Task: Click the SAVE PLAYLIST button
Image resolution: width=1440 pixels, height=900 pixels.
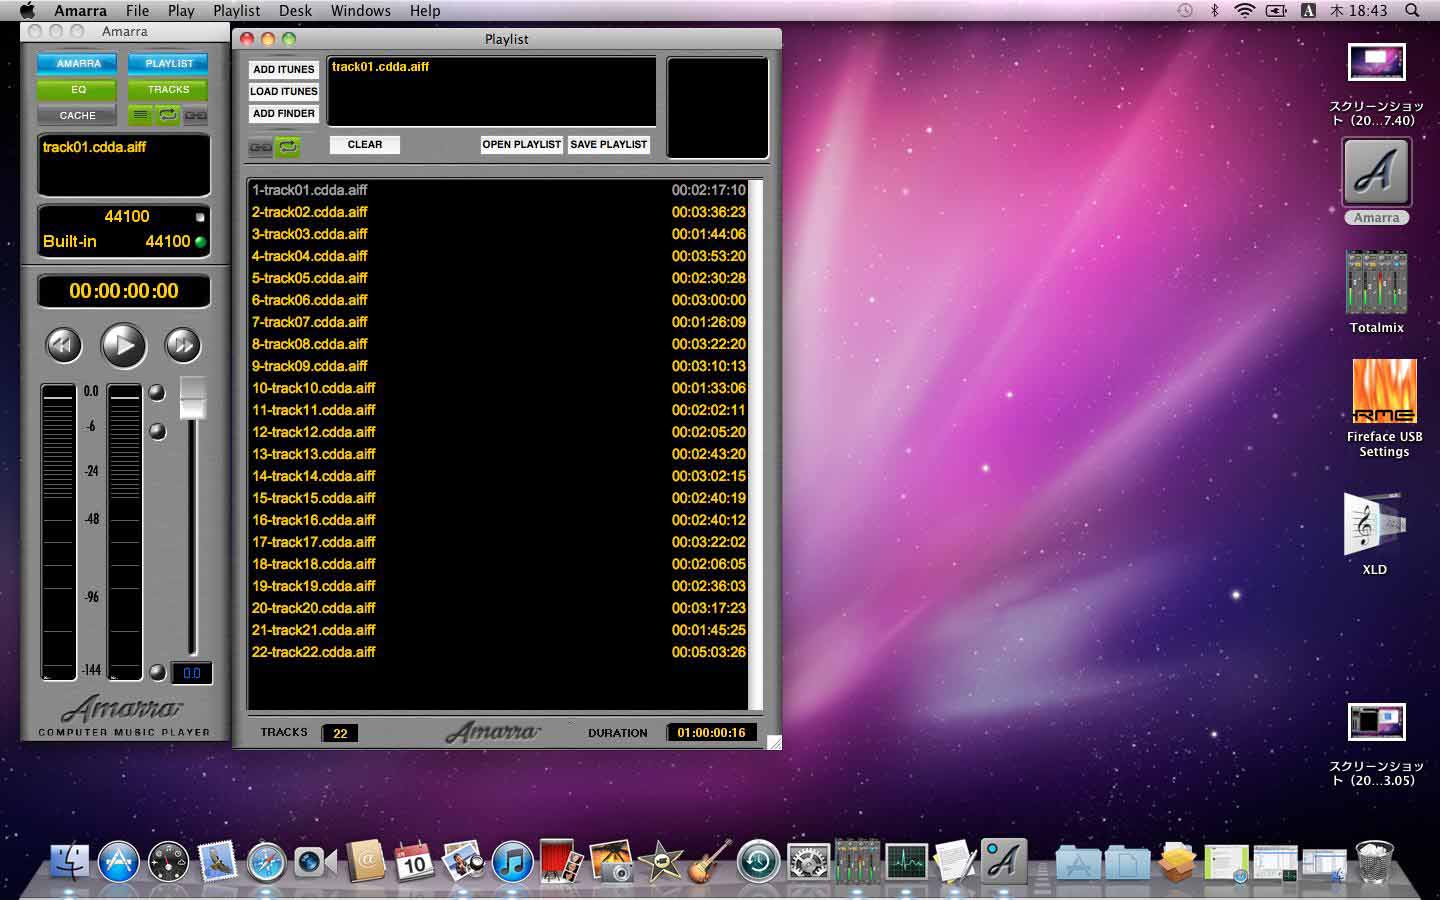Action: (609, 144)
